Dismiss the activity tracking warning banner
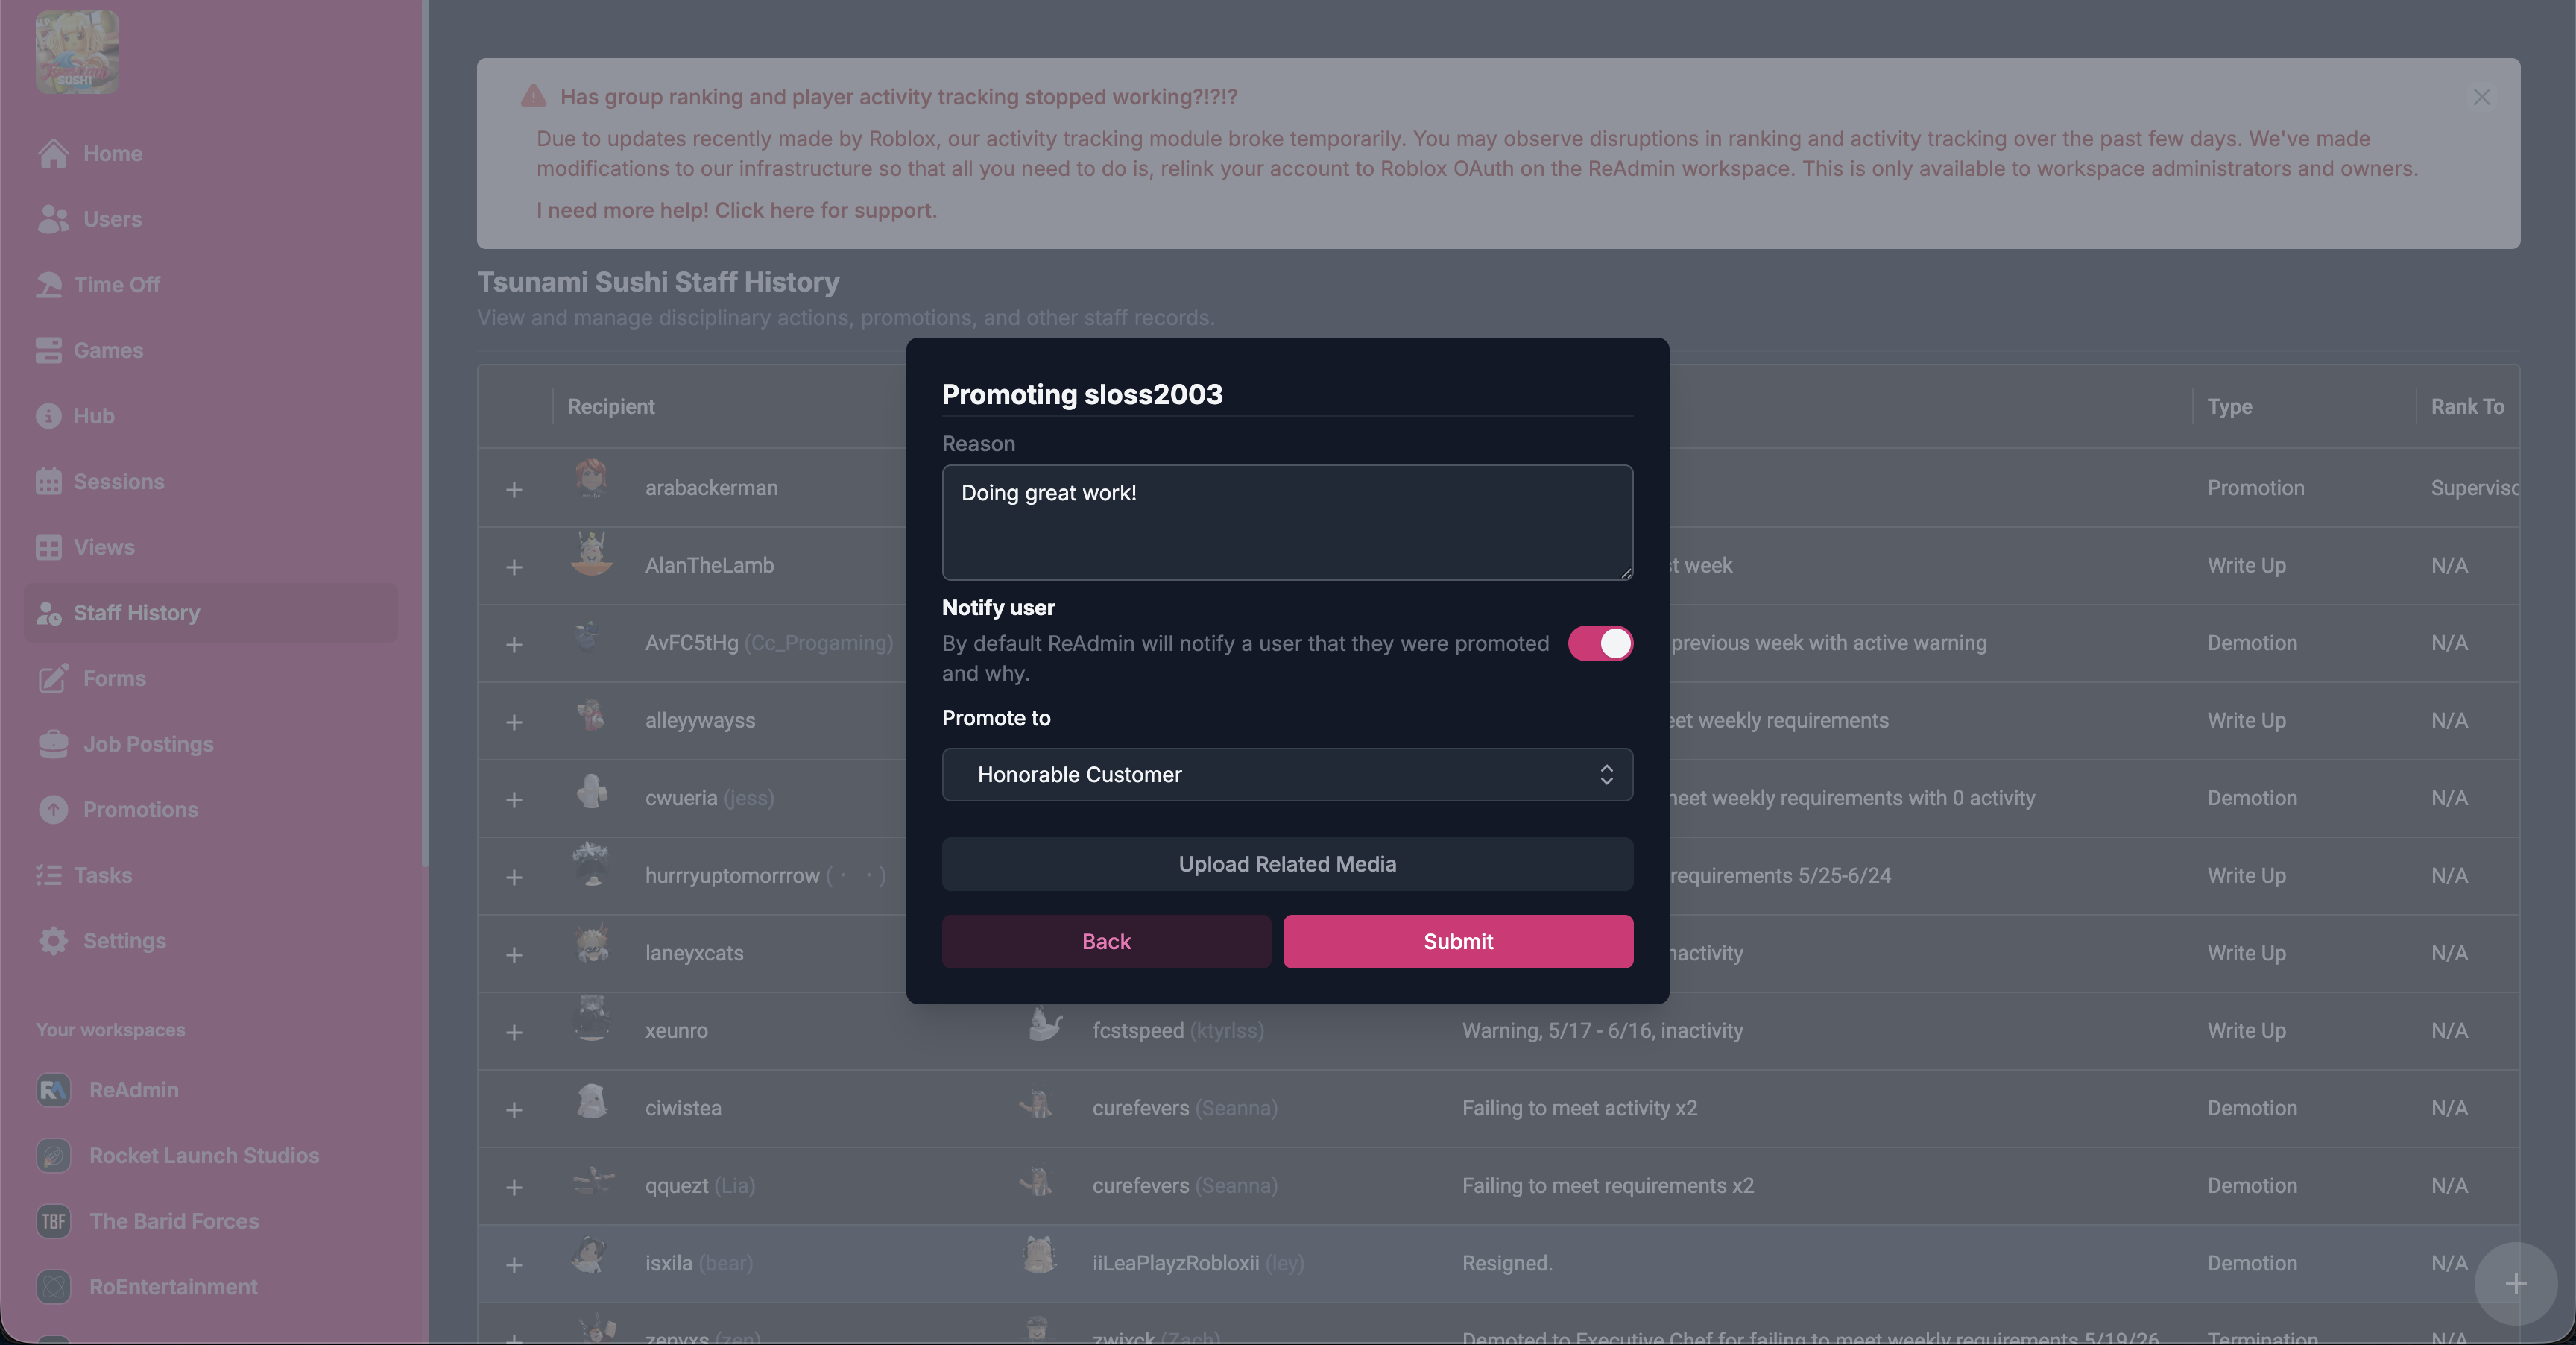The width and height of the screenshot is (2576, 1345). click(x=2481, y=97)
